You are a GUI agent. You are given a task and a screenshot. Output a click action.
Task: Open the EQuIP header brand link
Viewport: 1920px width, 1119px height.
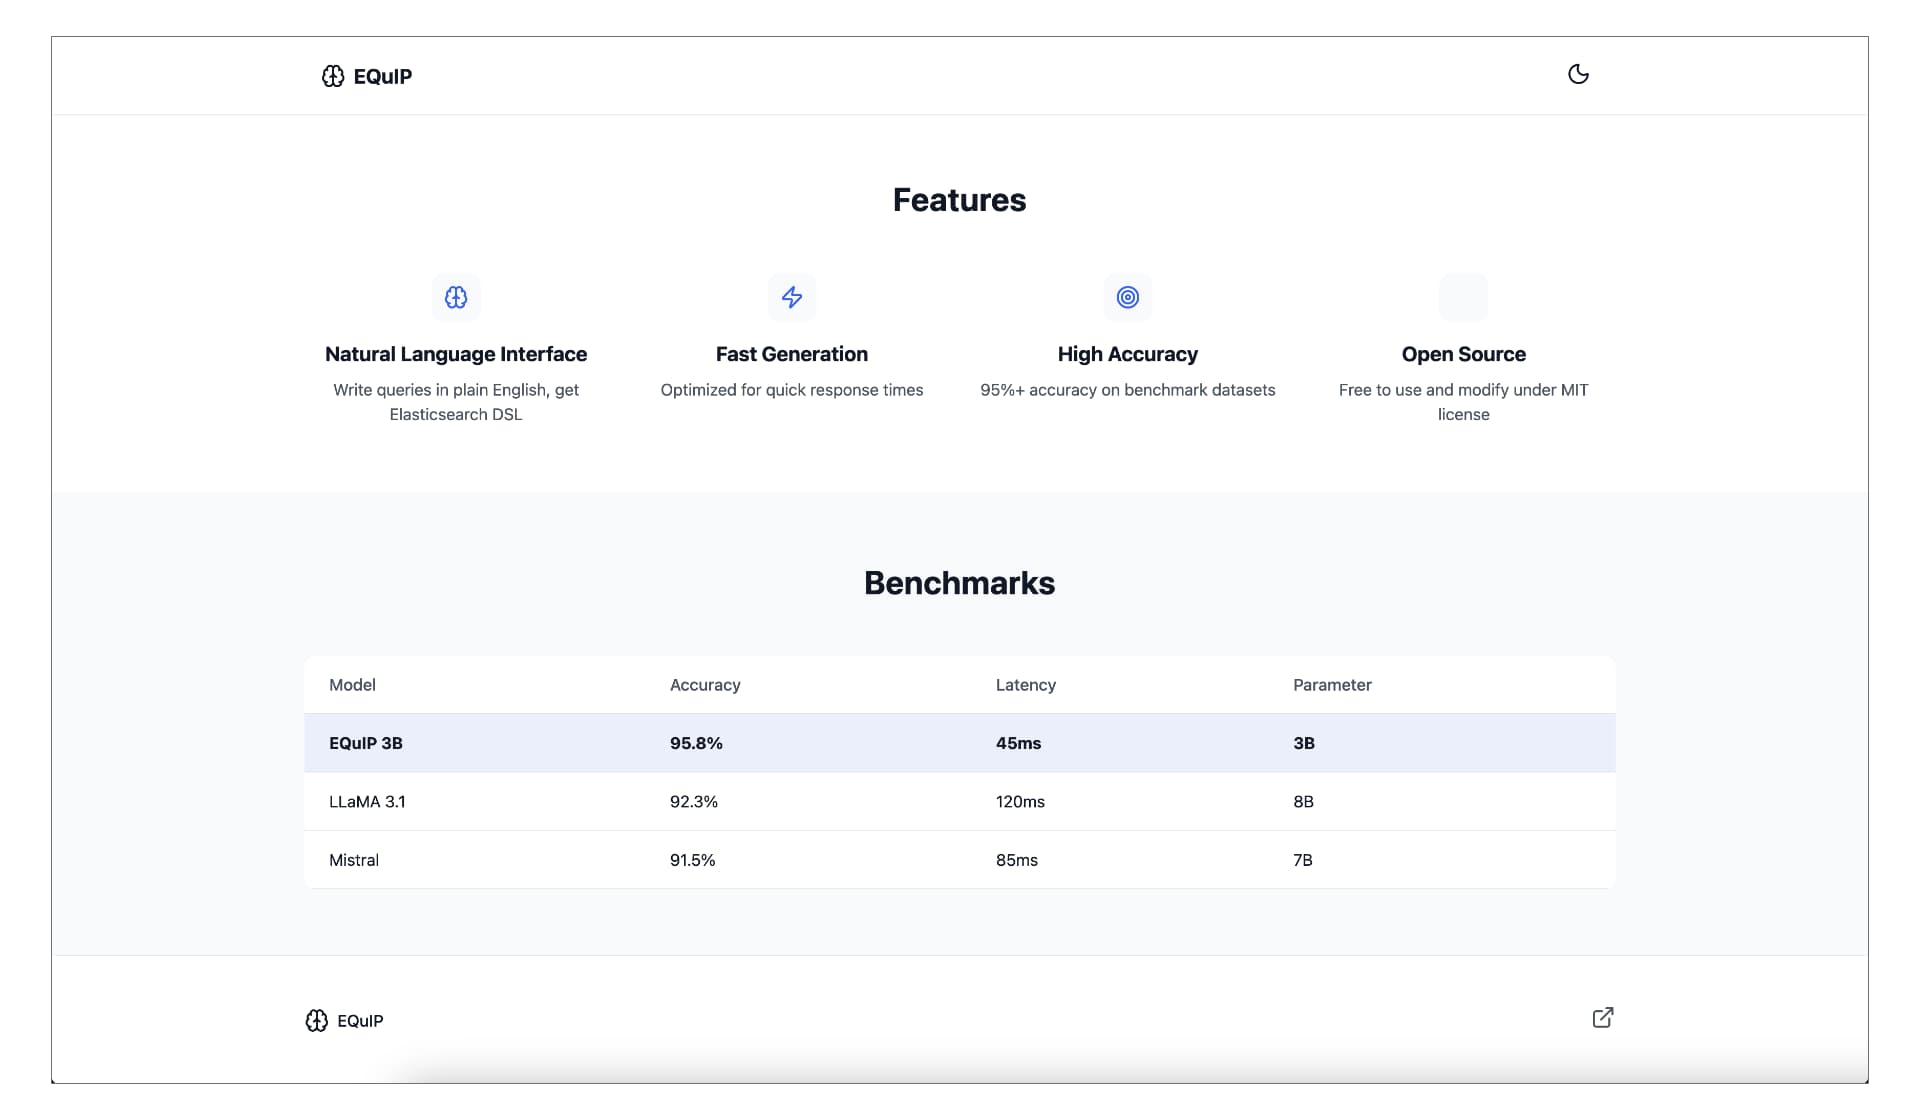[367, 77]
